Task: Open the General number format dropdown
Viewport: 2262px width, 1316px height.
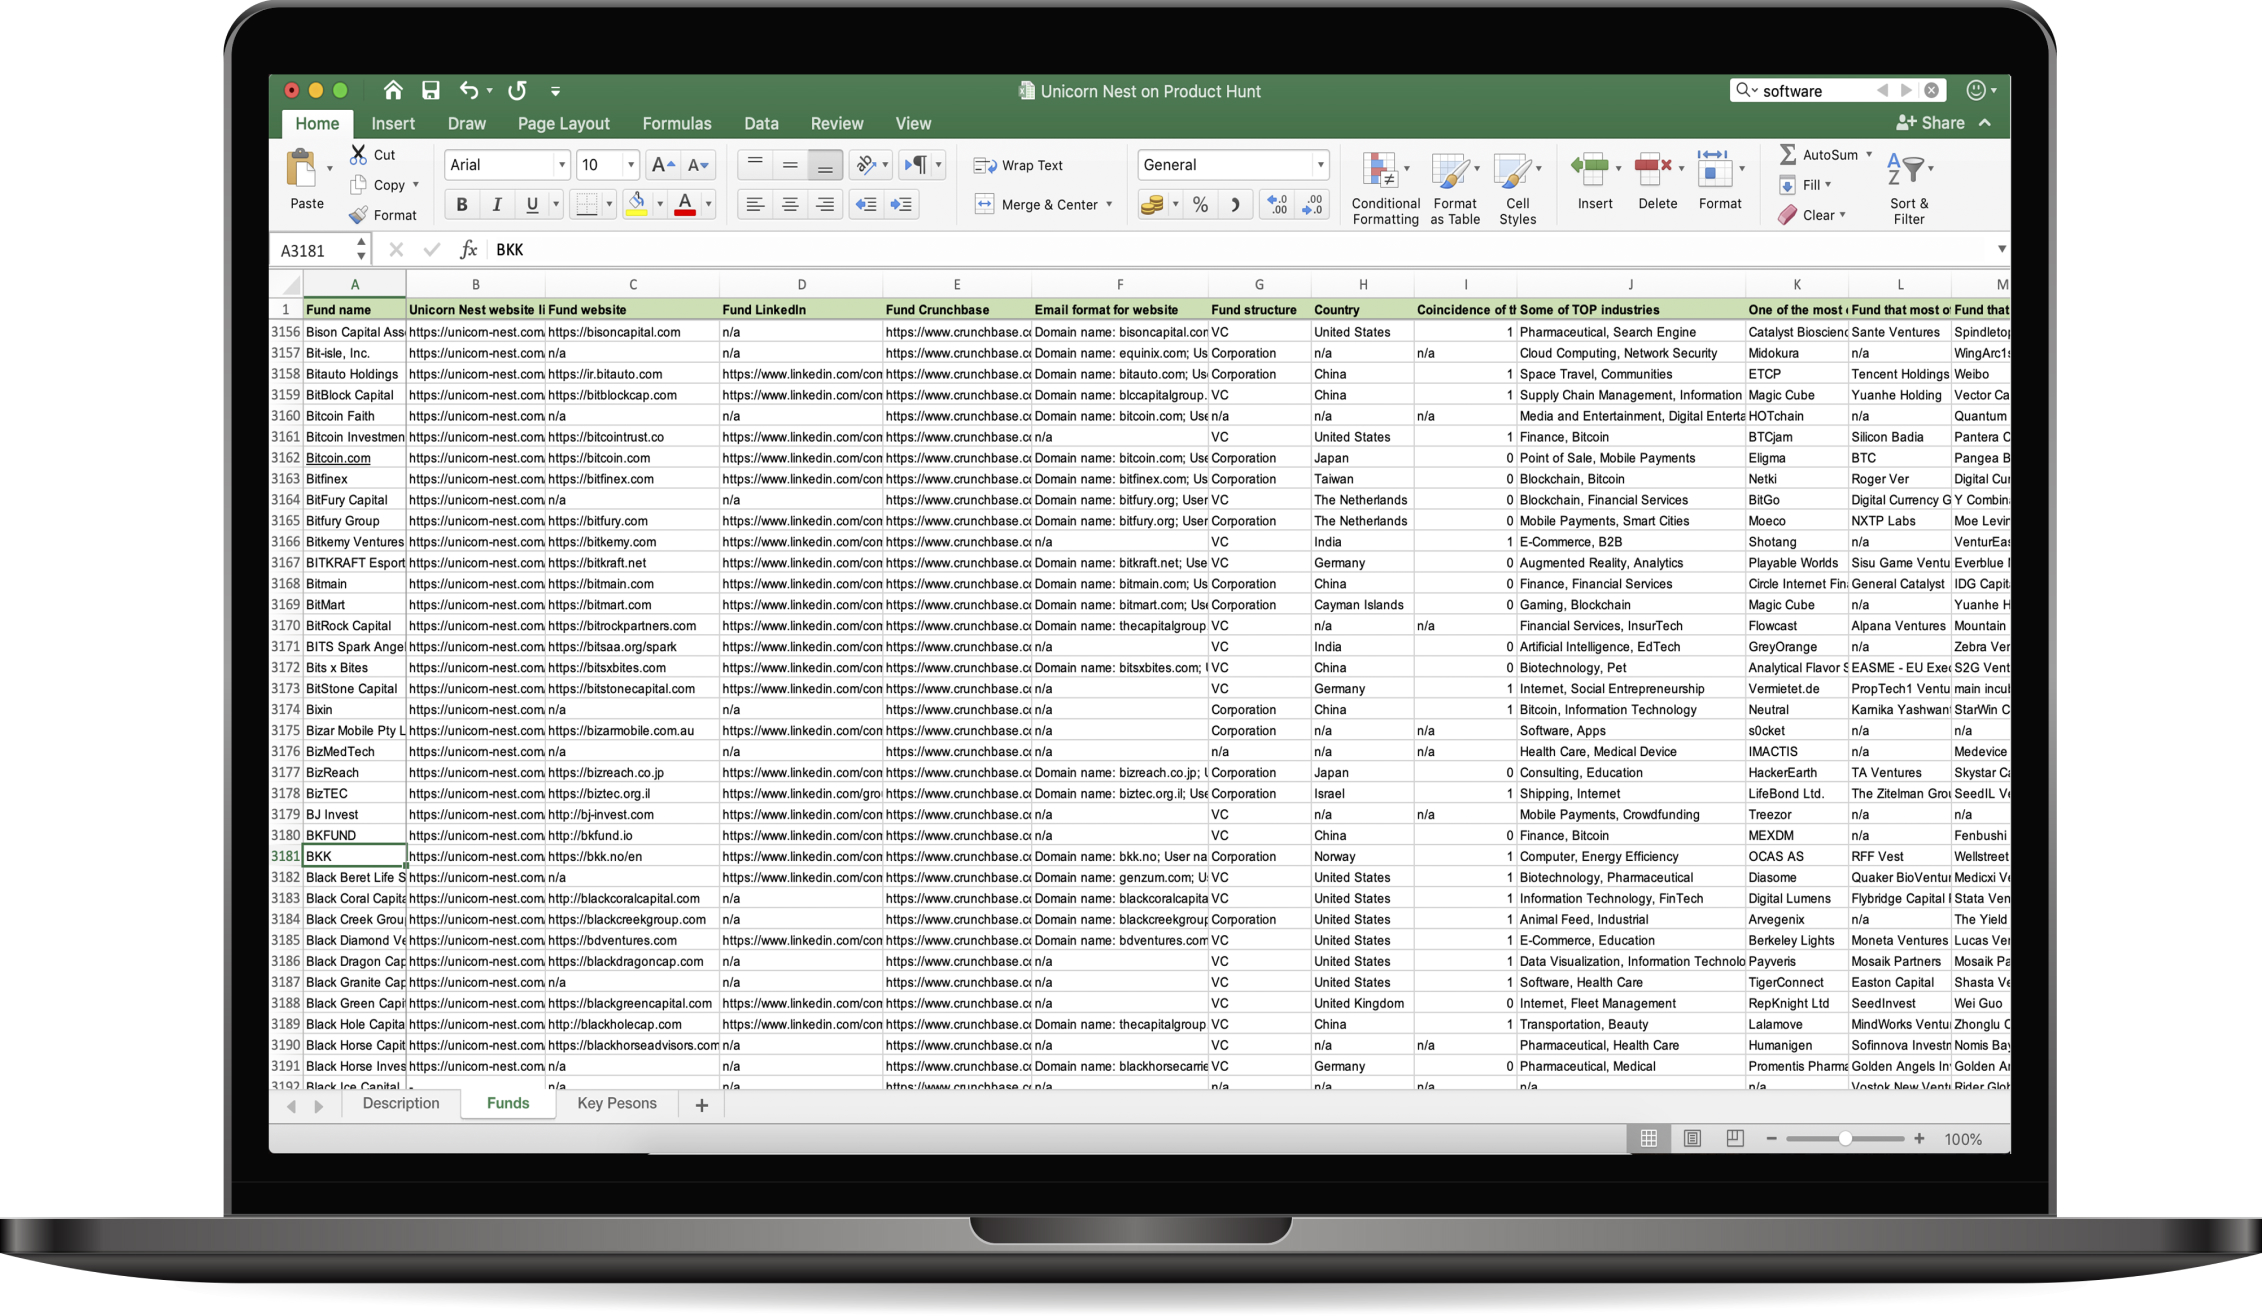Action: [1319, 165]
